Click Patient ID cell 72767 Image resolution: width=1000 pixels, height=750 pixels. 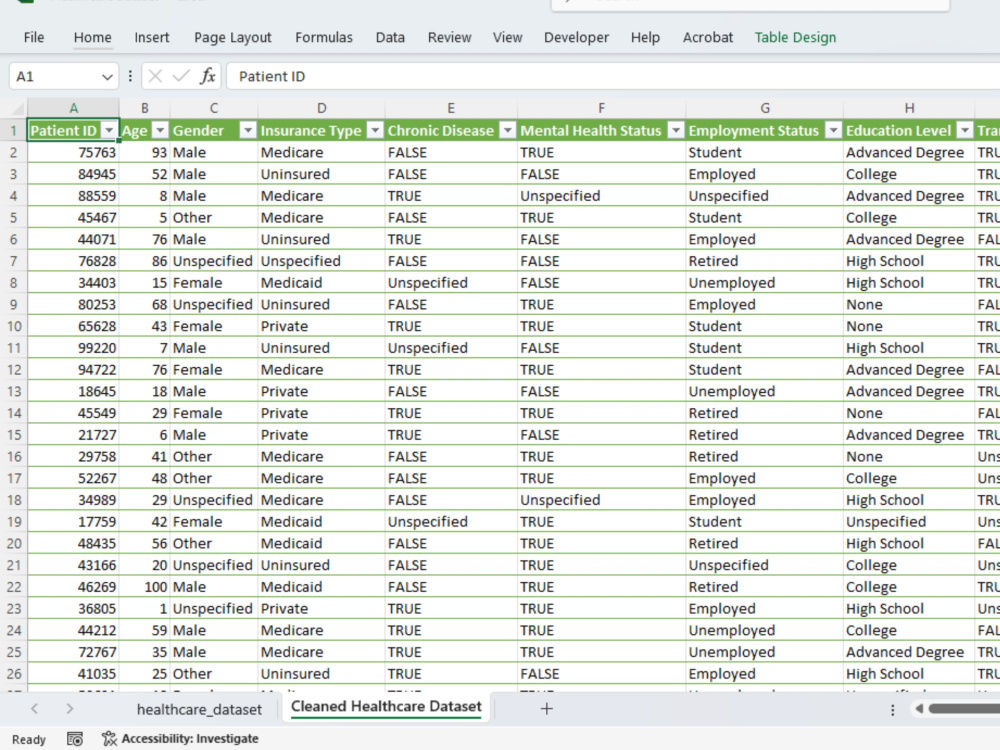[x=73, y=652]
